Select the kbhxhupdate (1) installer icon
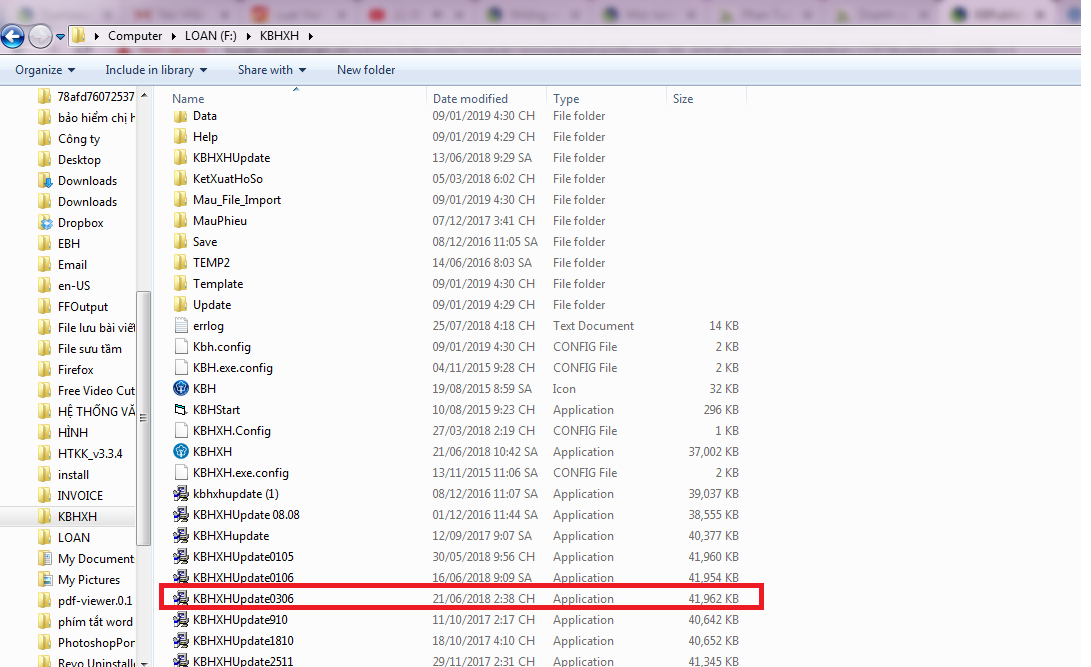Screen dimensions: 1091x667 (181, 494)
